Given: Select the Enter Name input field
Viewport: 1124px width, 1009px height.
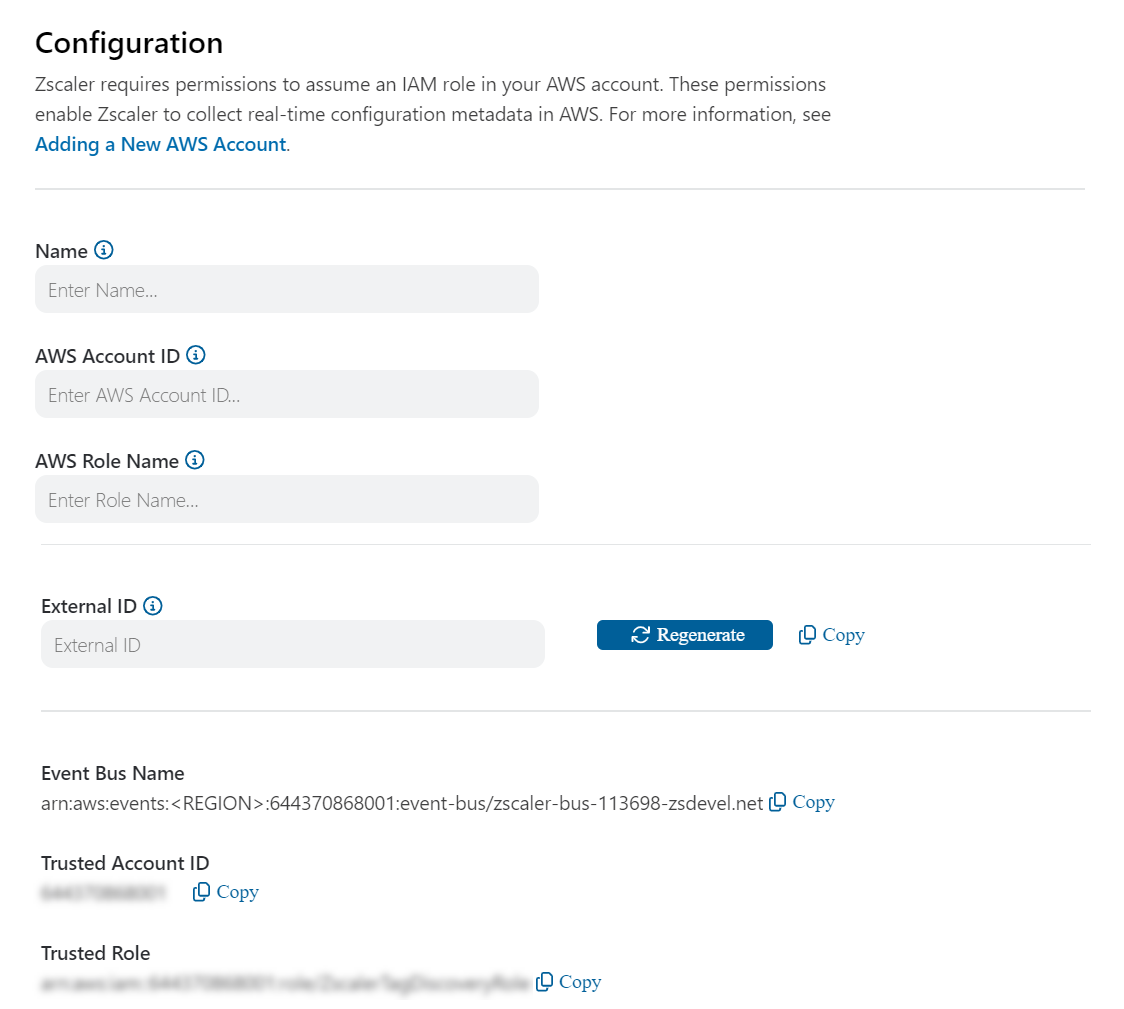Looking at the screenshot, I should coord(287,289).
